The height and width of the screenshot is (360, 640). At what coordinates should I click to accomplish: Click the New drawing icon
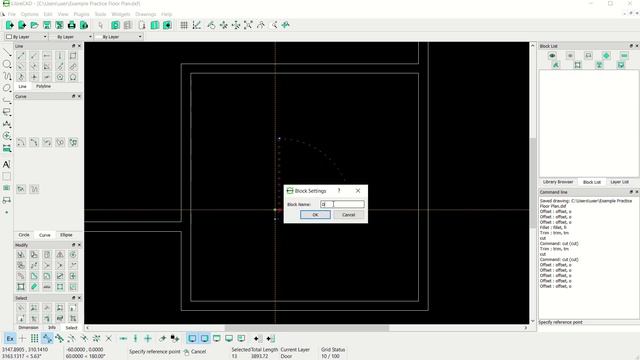[x=9, y=25]
